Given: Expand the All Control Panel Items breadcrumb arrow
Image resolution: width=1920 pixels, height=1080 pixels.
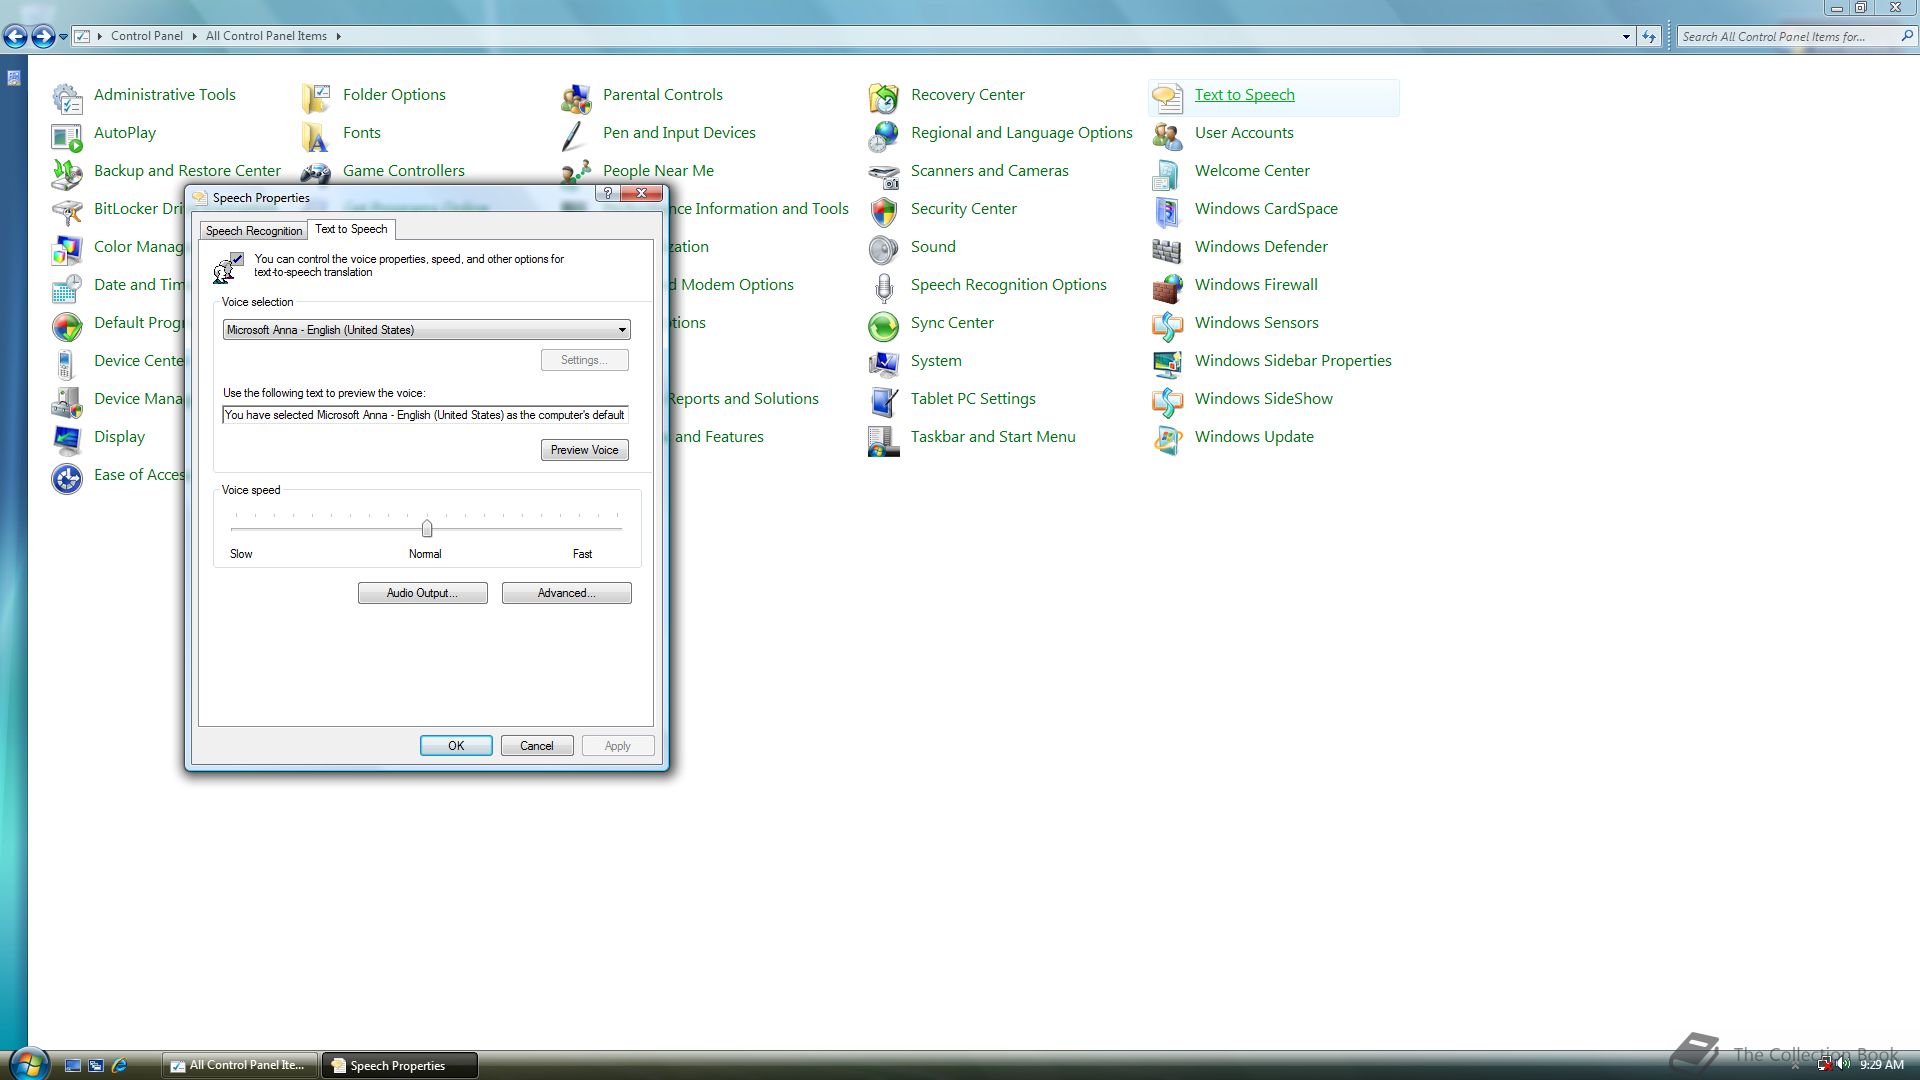Looking at the screenshot, I should 338,36.
